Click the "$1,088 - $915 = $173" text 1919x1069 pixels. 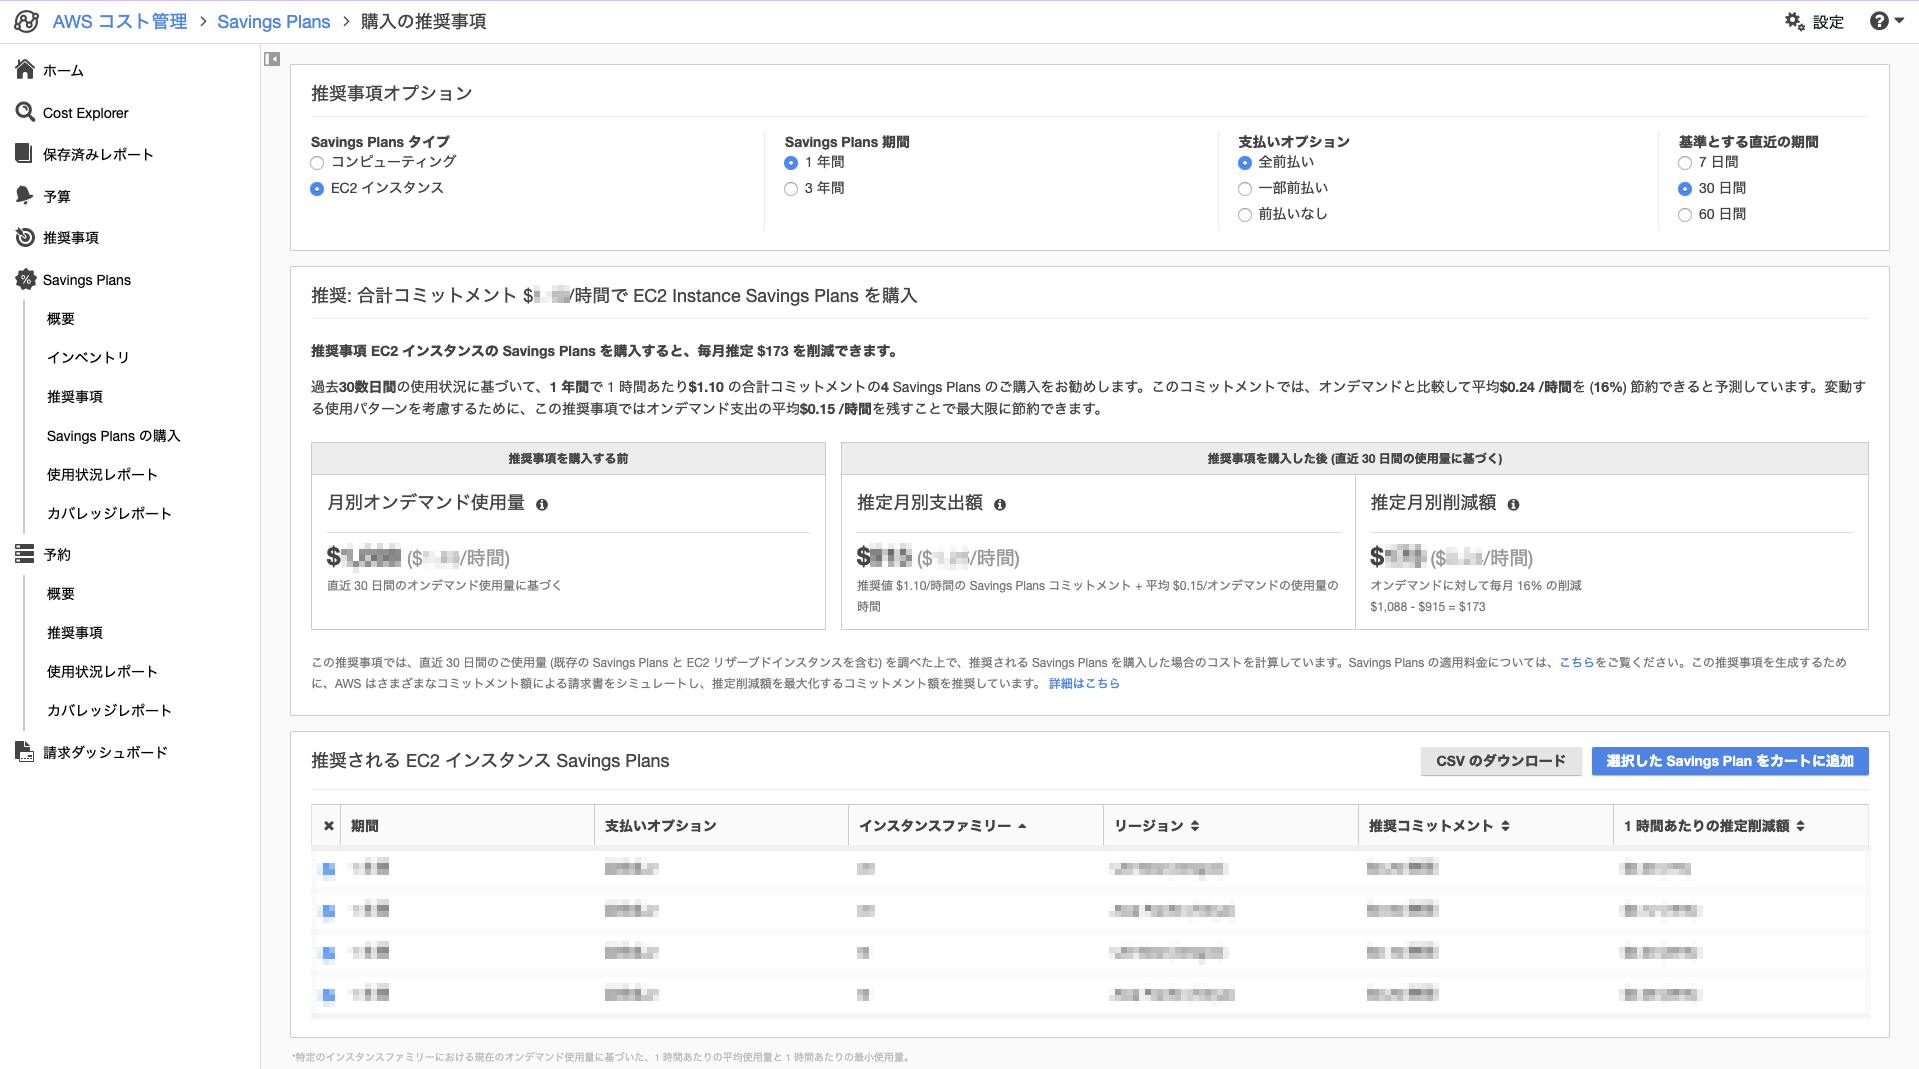click(1428, 607)
